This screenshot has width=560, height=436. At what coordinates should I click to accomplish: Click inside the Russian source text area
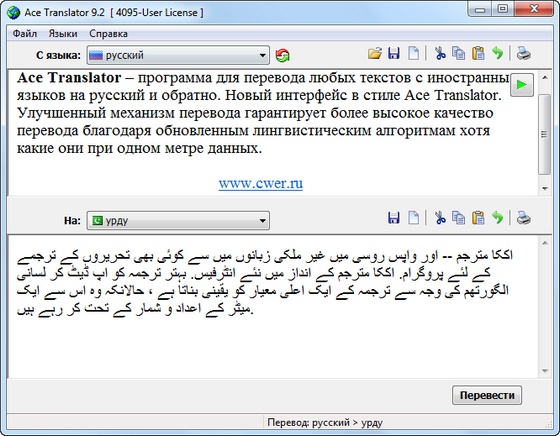[x=273, y=132]
